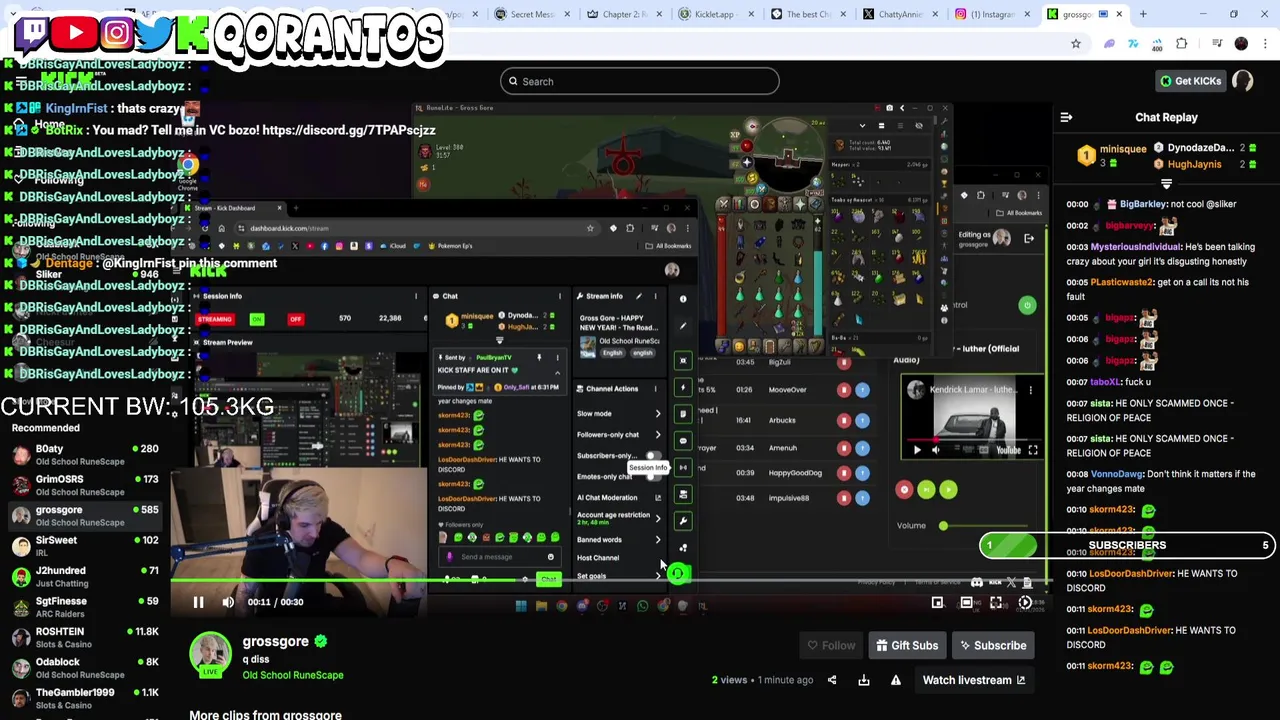Screen dimensions: 1280x720
Task: Download the clip
Action: [x=864, y=680]
